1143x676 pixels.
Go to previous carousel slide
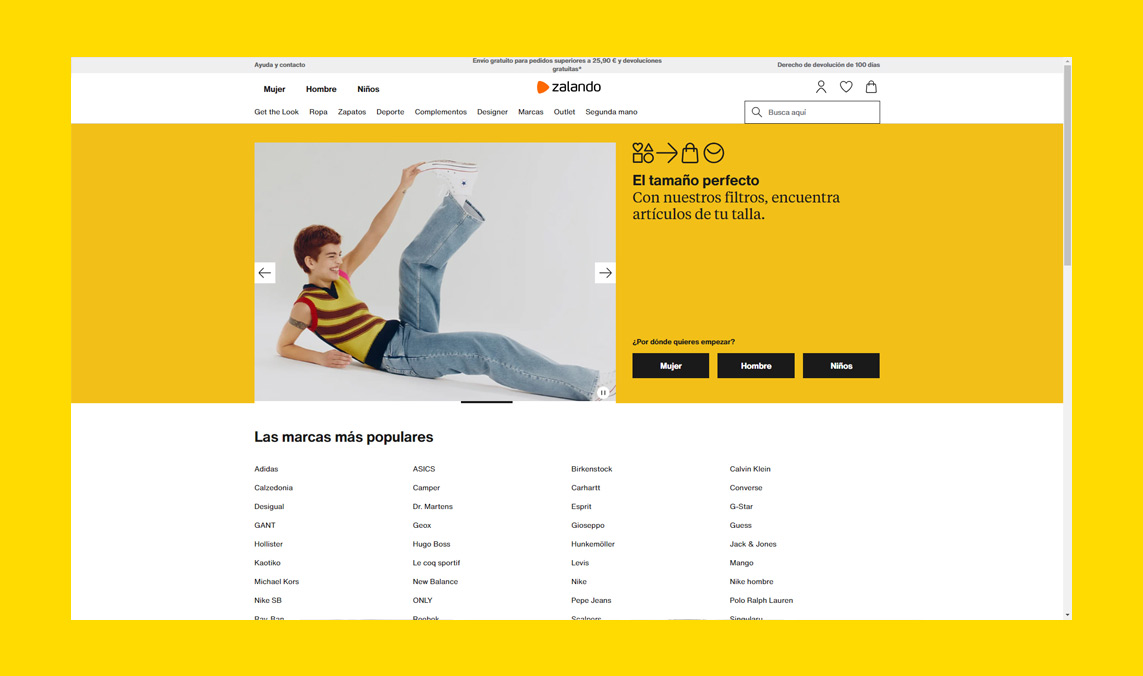[x=265, y=273]
